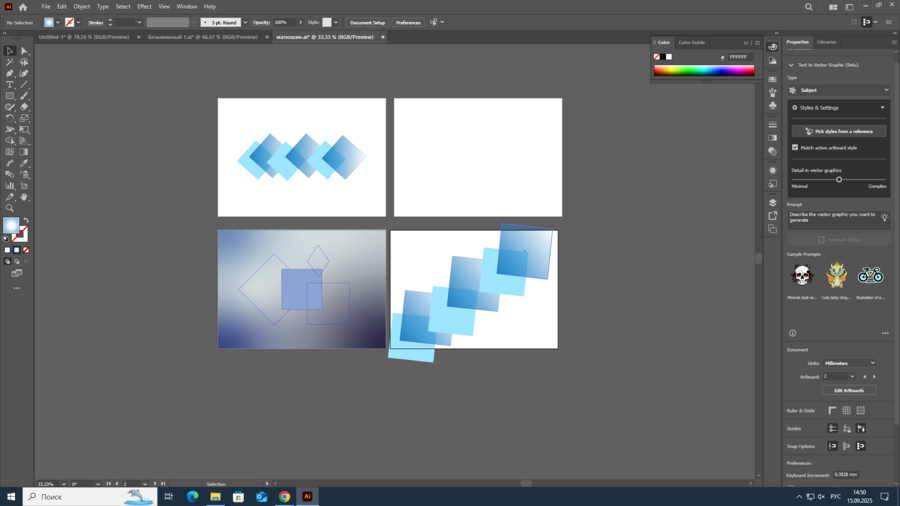The image size is (900, 506).
Task: Toggle the Snap to Point option icon
Action: coord(832,447)
